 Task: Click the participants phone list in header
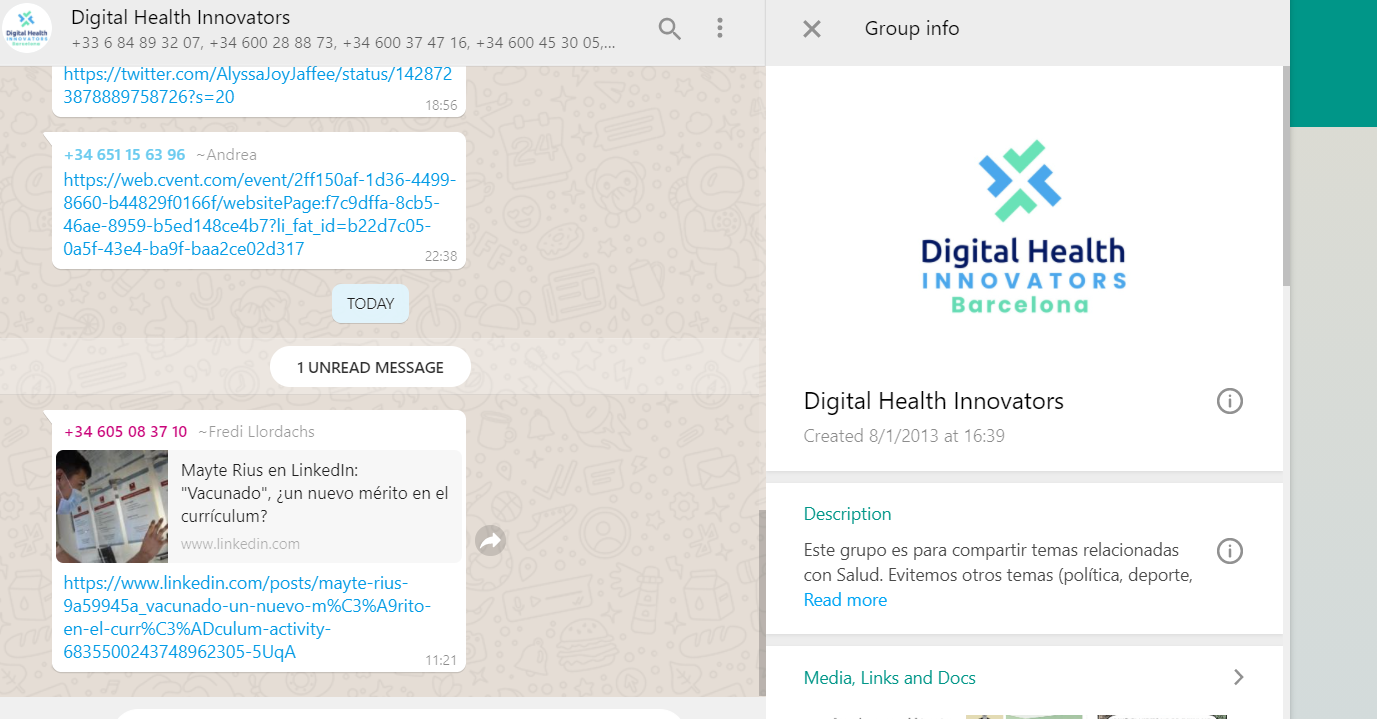coord(343,44)
